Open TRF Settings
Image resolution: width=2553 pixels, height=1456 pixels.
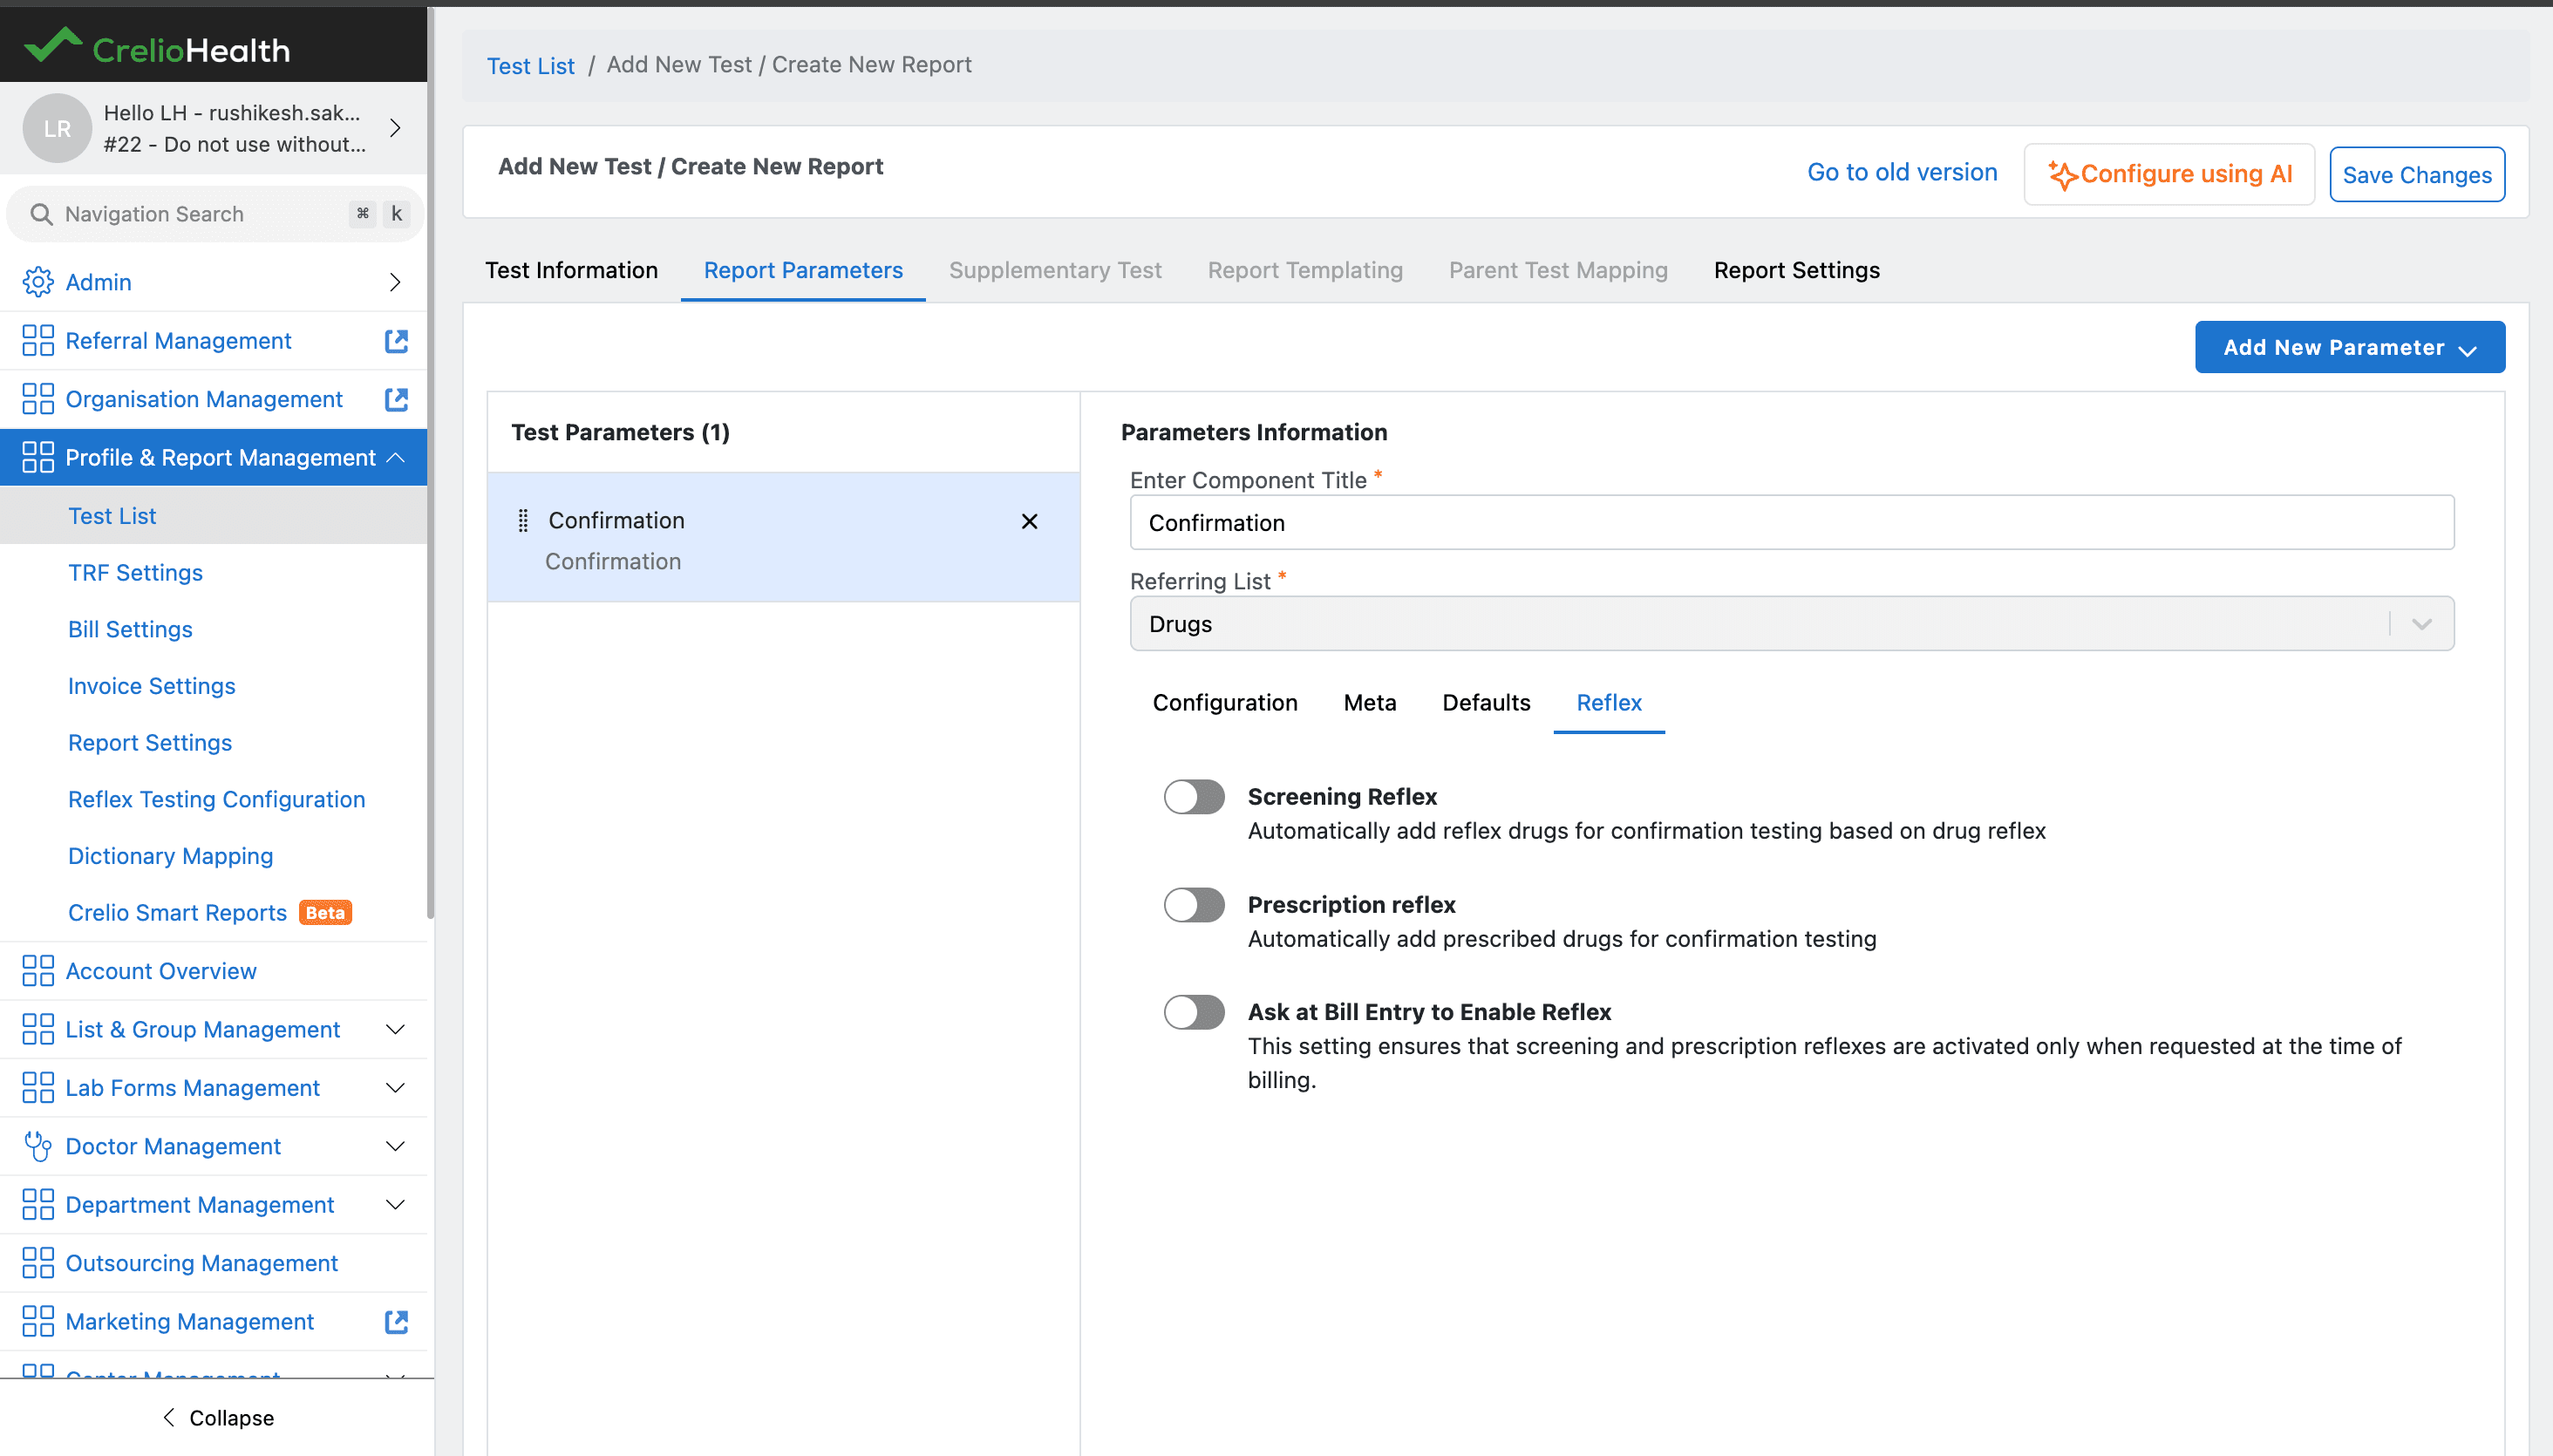pyautogui.click(x=135, y=572)
